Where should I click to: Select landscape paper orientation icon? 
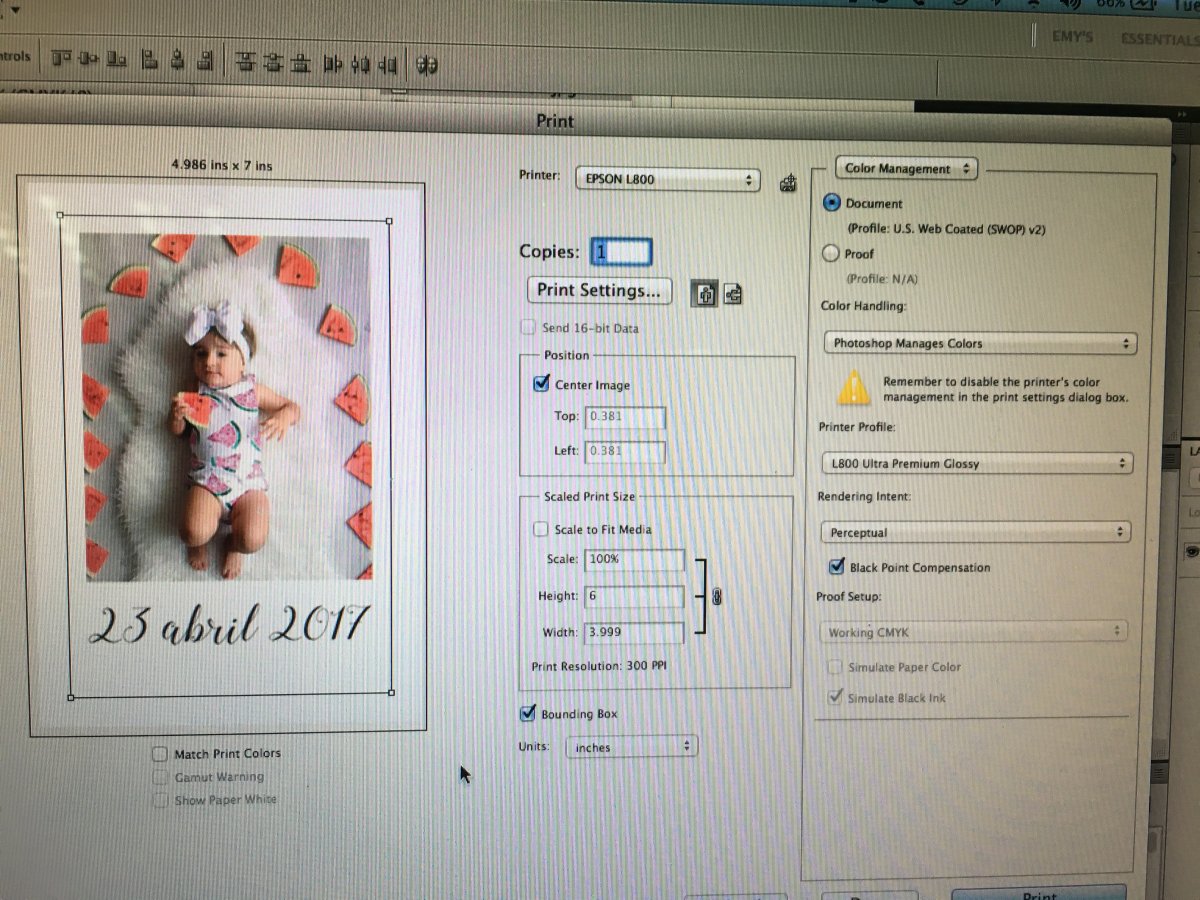coord(733,295)
